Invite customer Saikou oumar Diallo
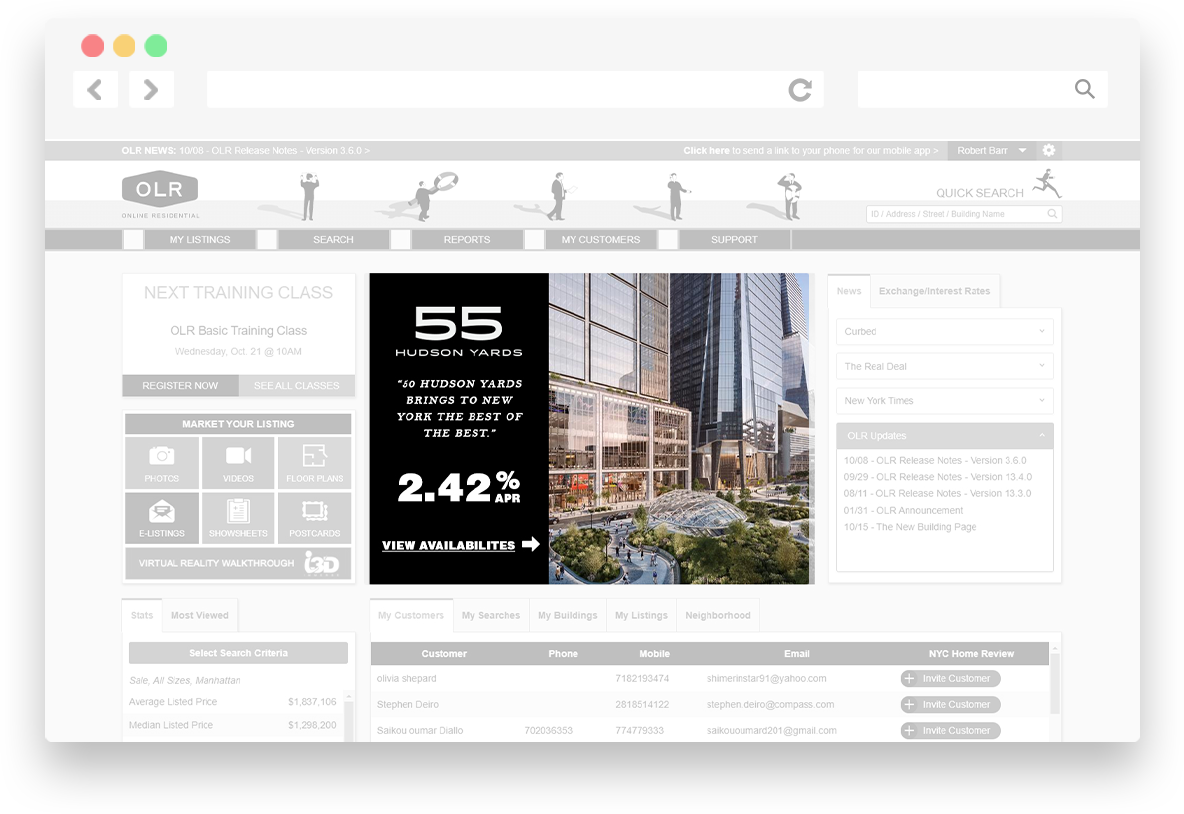 (950, 730)
